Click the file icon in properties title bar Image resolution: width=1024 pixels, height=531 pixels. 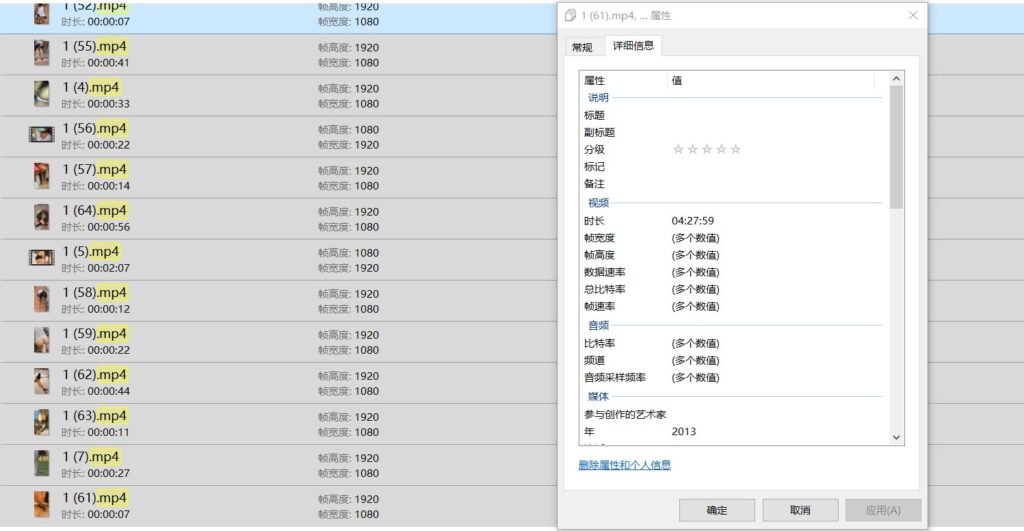(570, 16)
